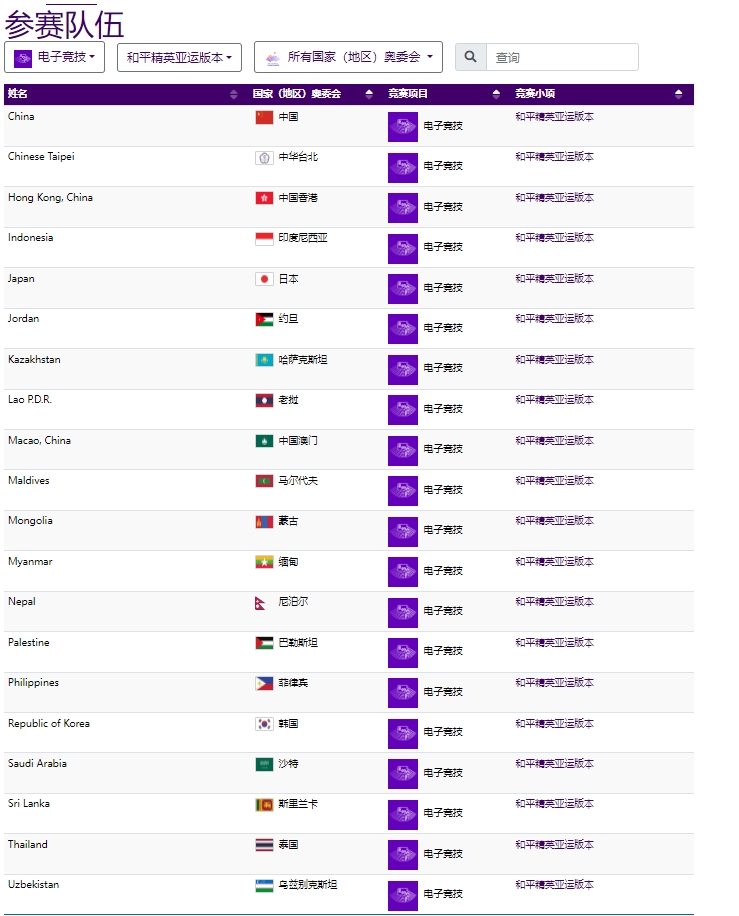
Task: Click the Sri Lanka flag icon
Action: [x=264, y=805]
